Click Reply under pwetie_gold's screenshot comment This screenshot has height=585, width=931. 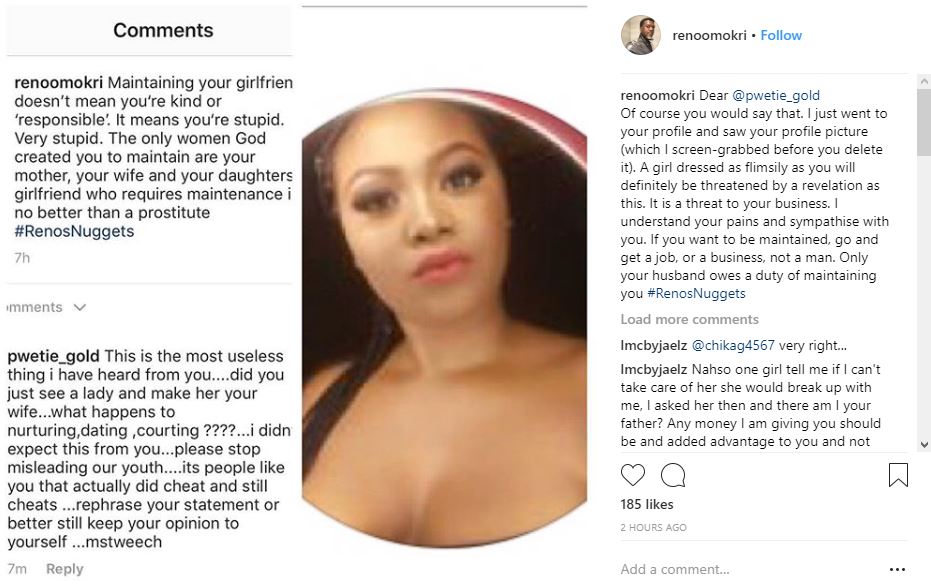pos(64,569)
